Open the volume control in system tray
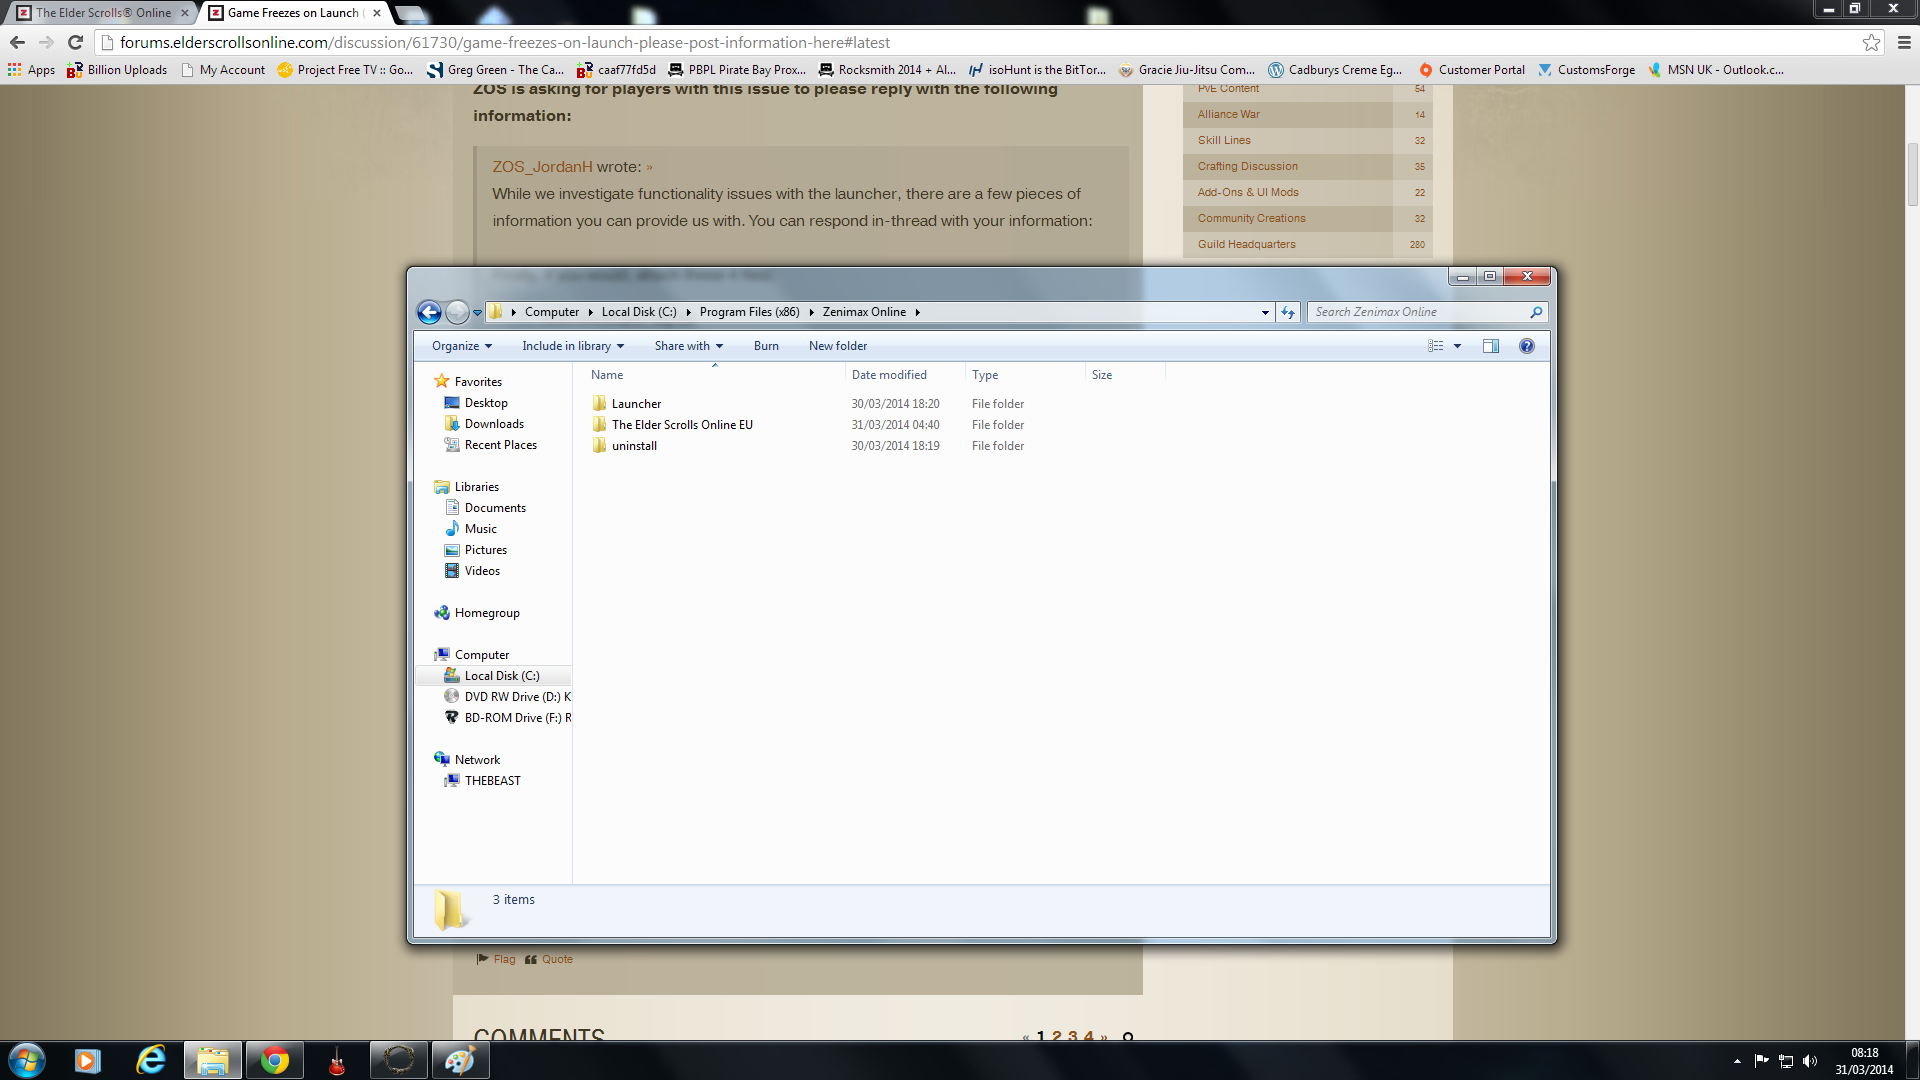The image size is (1920, 1080). [1809, 1061]
